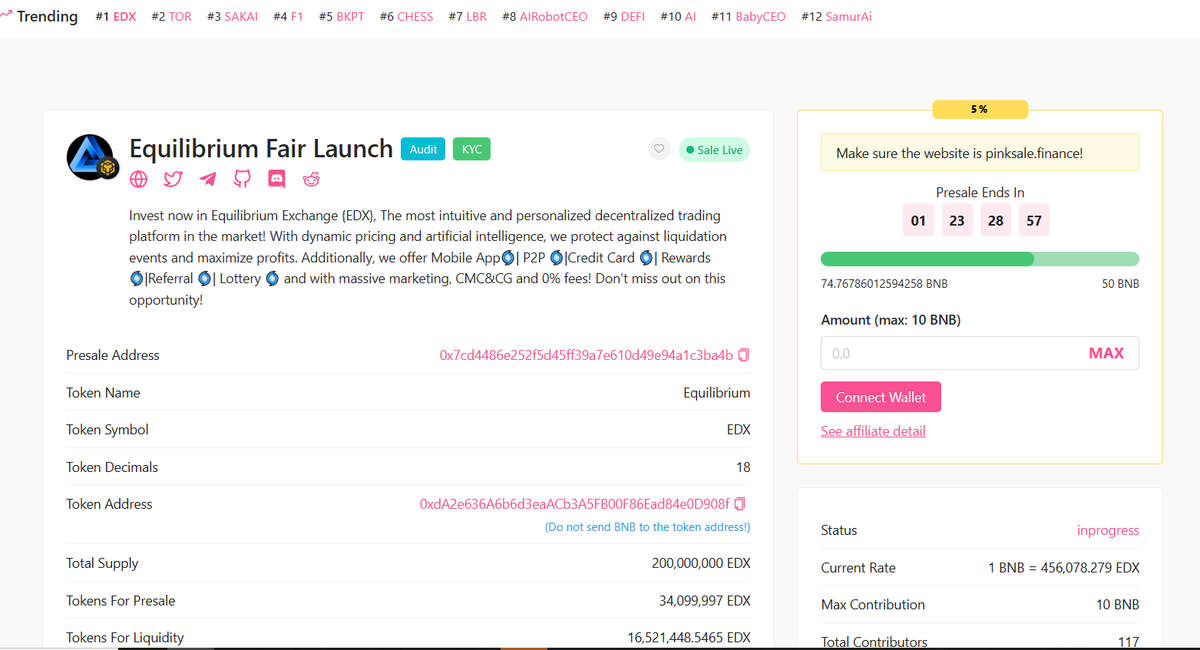Click the current rate 456,078.279 EDX value
The width and height of the screenshot is (1200, 650).
(x=1064, y=568)
